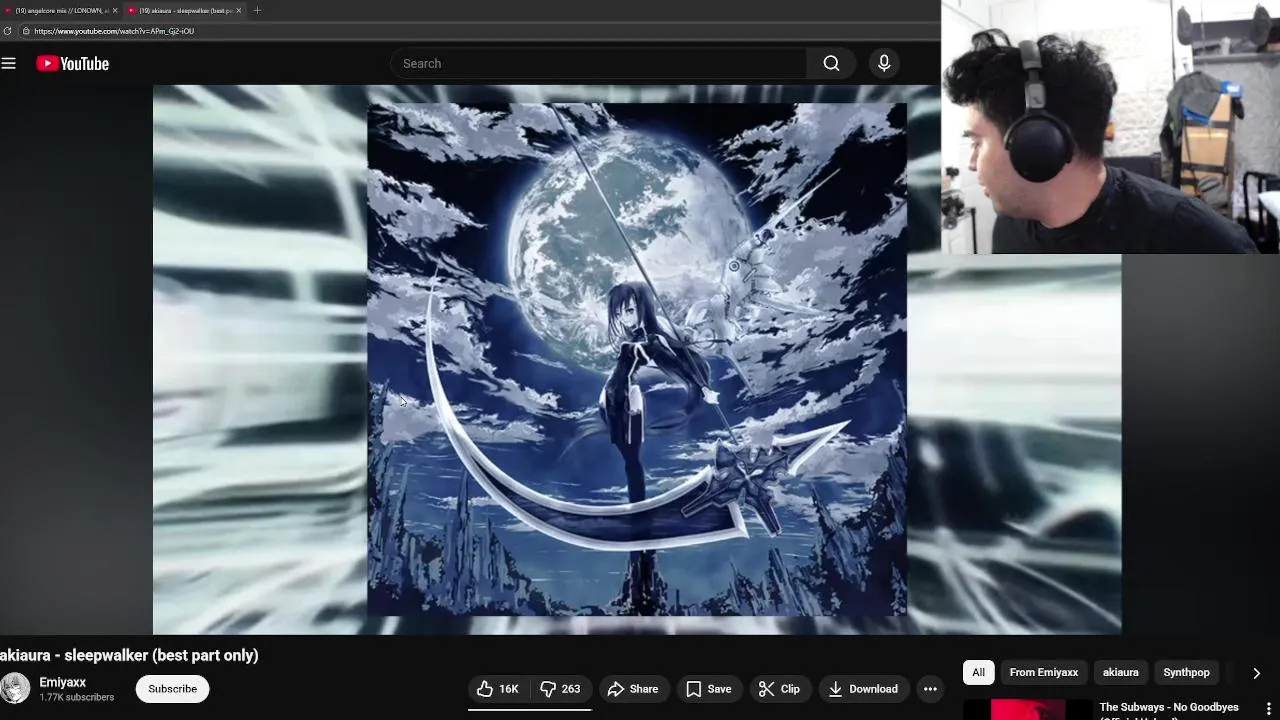Show more filter chips with right arrow
This screenshot has width=1280, height=720.
coord(1256,673)
